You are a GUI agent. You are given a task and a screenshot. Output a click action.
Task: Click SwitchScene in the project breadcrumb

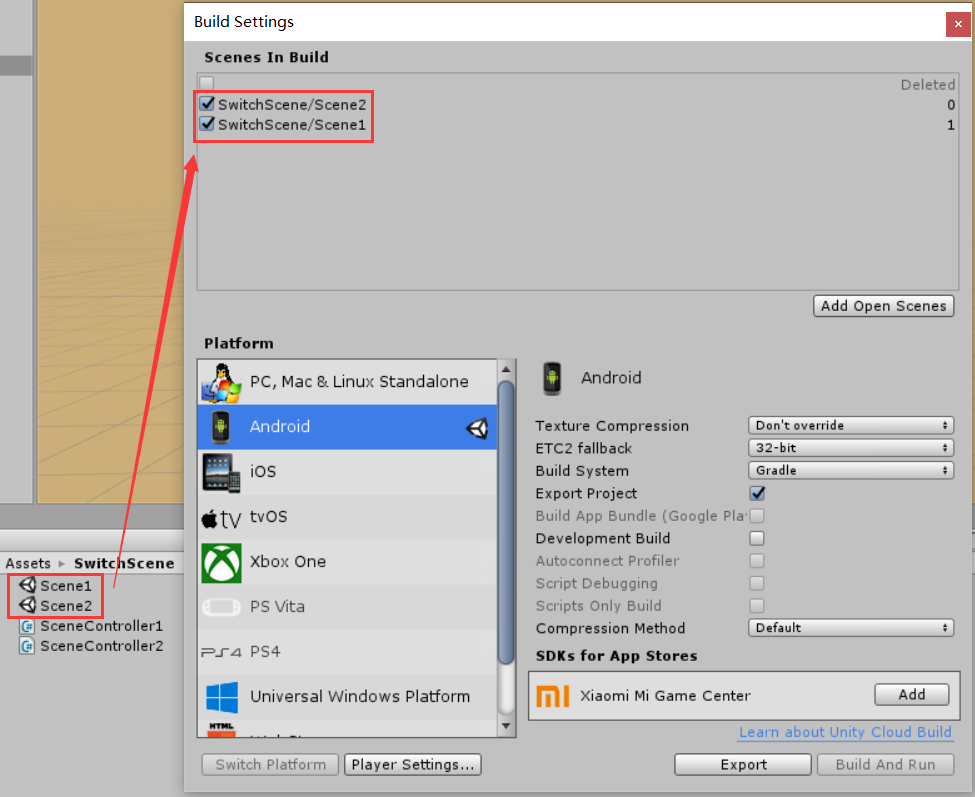point(124,563)
